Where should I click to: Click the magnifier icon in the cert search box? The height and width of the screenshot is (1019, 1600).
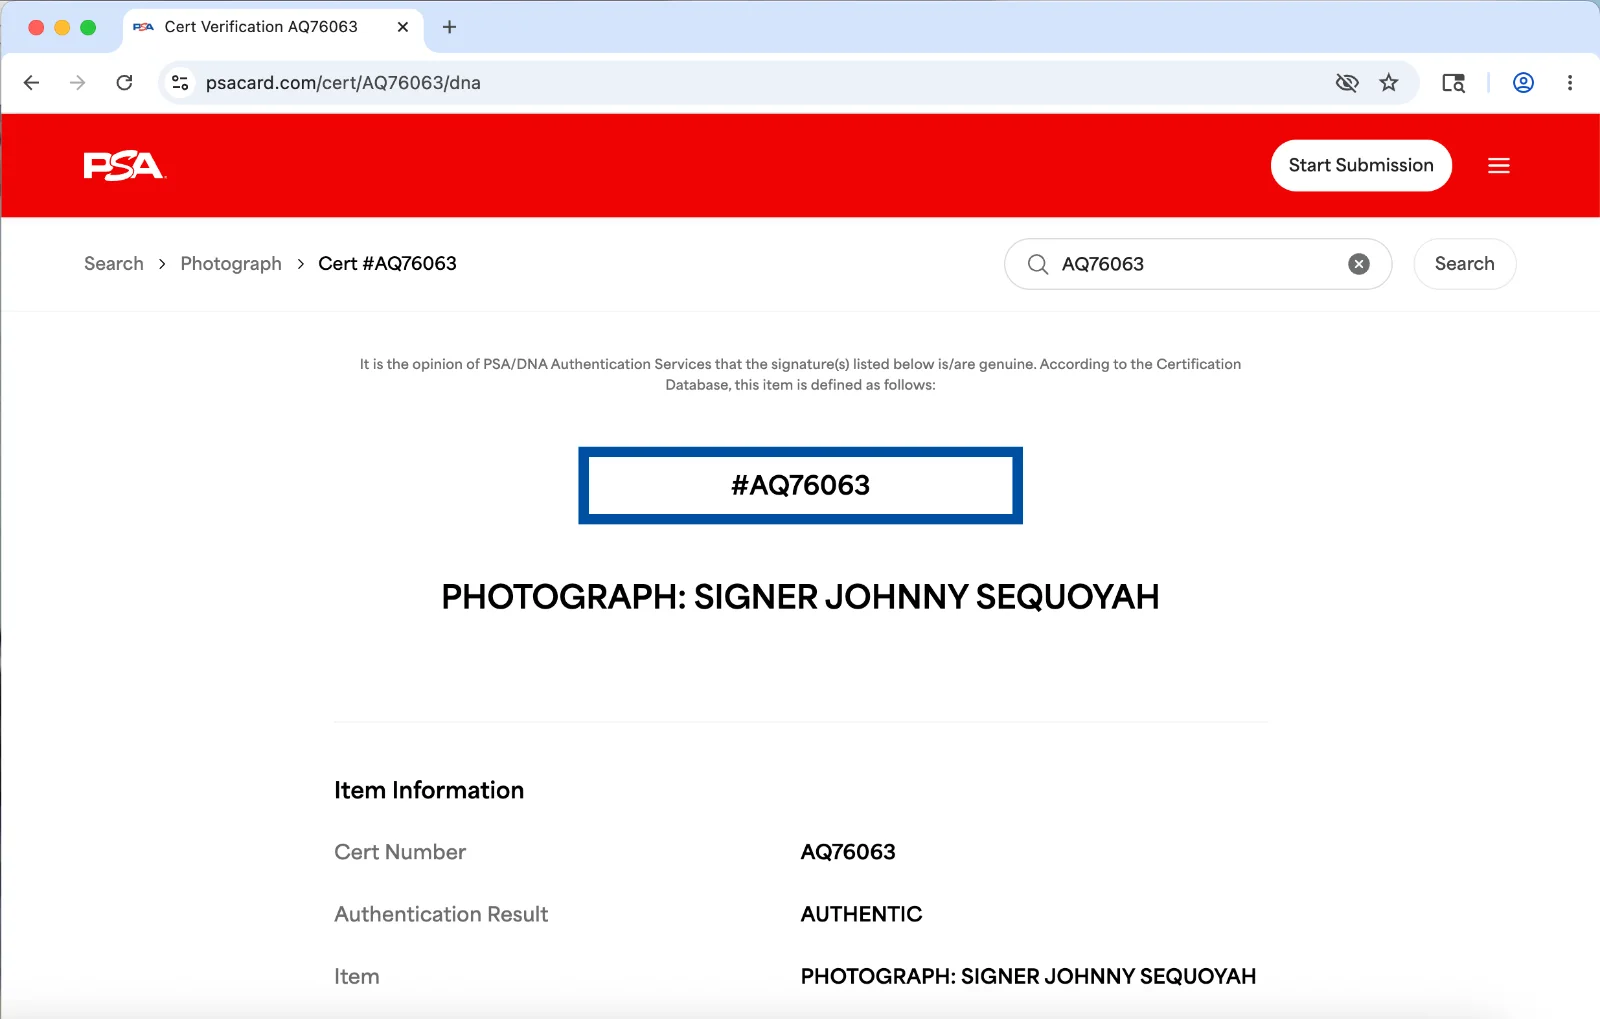point(1038,264)
